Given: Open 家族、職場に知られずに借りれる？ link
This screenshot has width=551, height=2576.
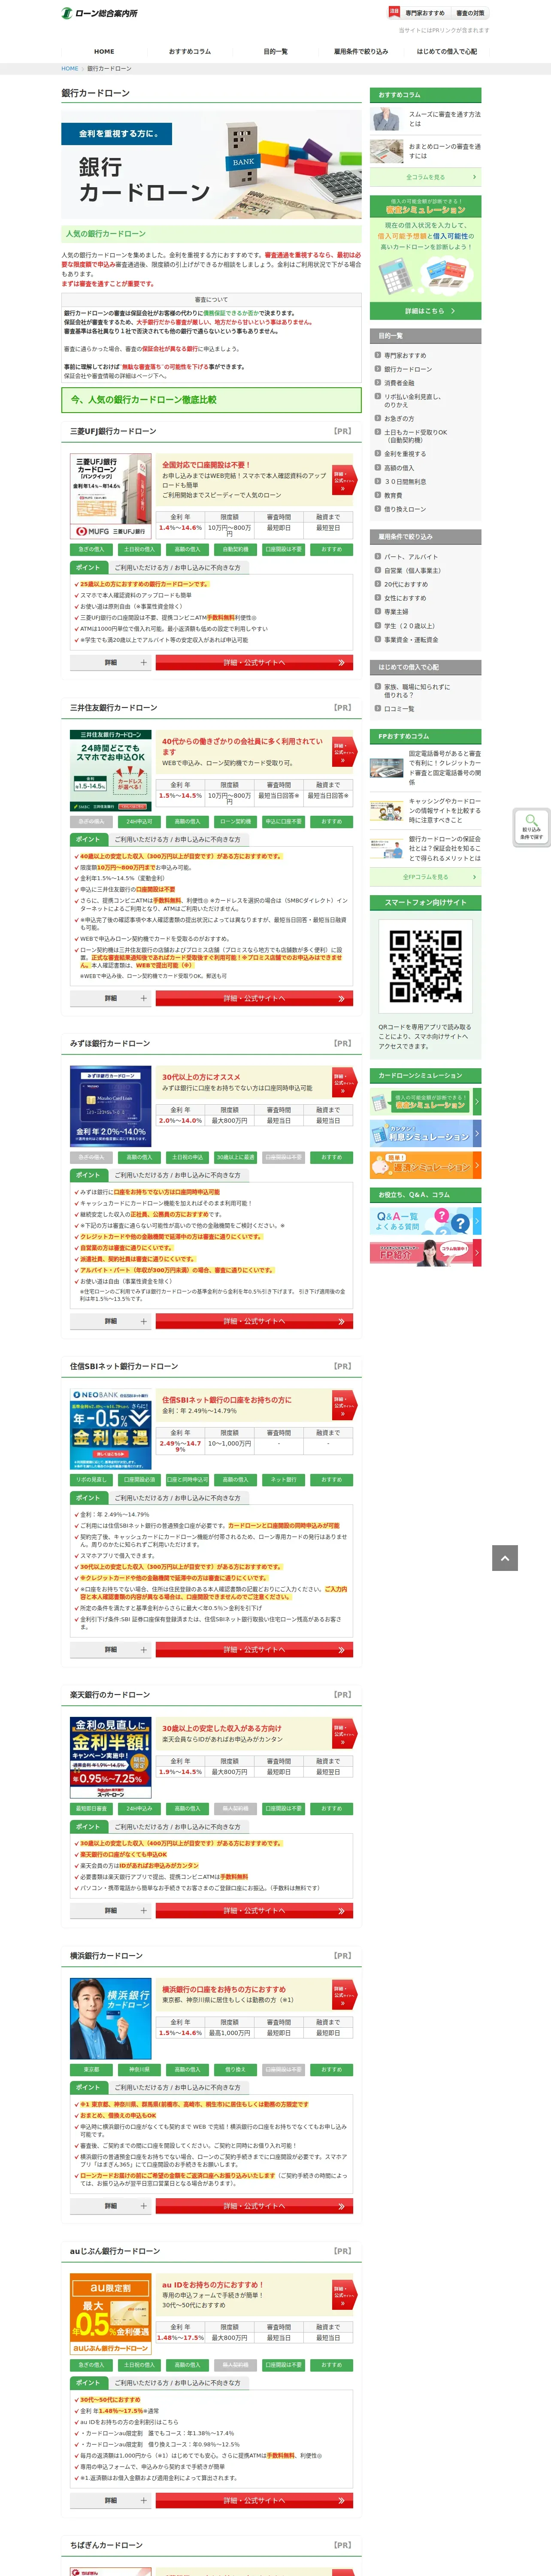Looking at the screenshot, I should pos(417,691).
